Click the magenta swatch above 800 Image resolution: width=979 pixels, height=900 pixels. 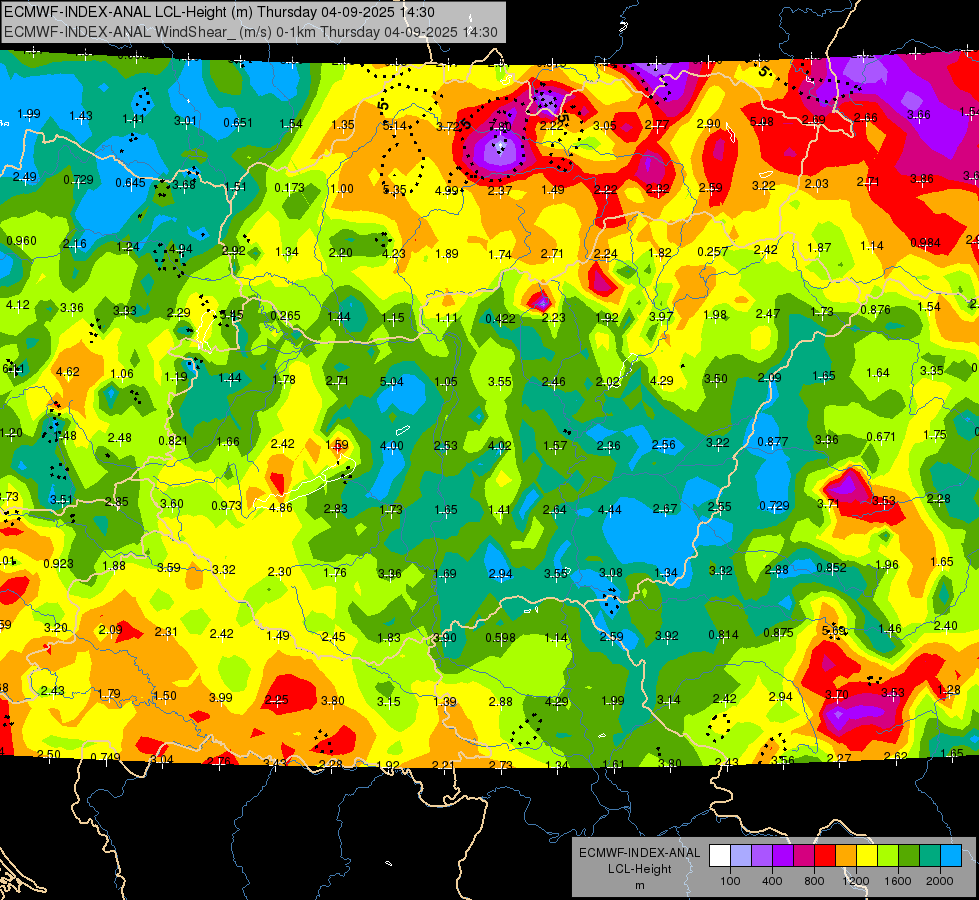(804, 856)
